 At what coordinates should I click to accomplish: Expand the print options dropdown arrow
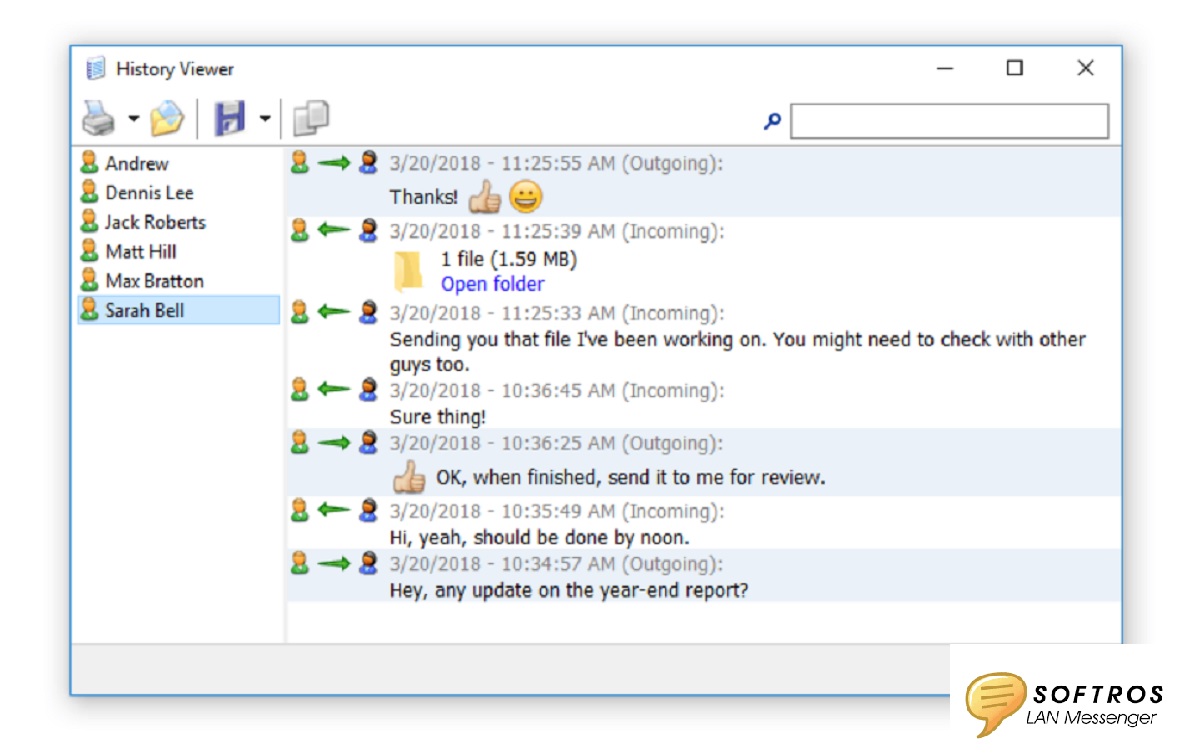point(133,120)
